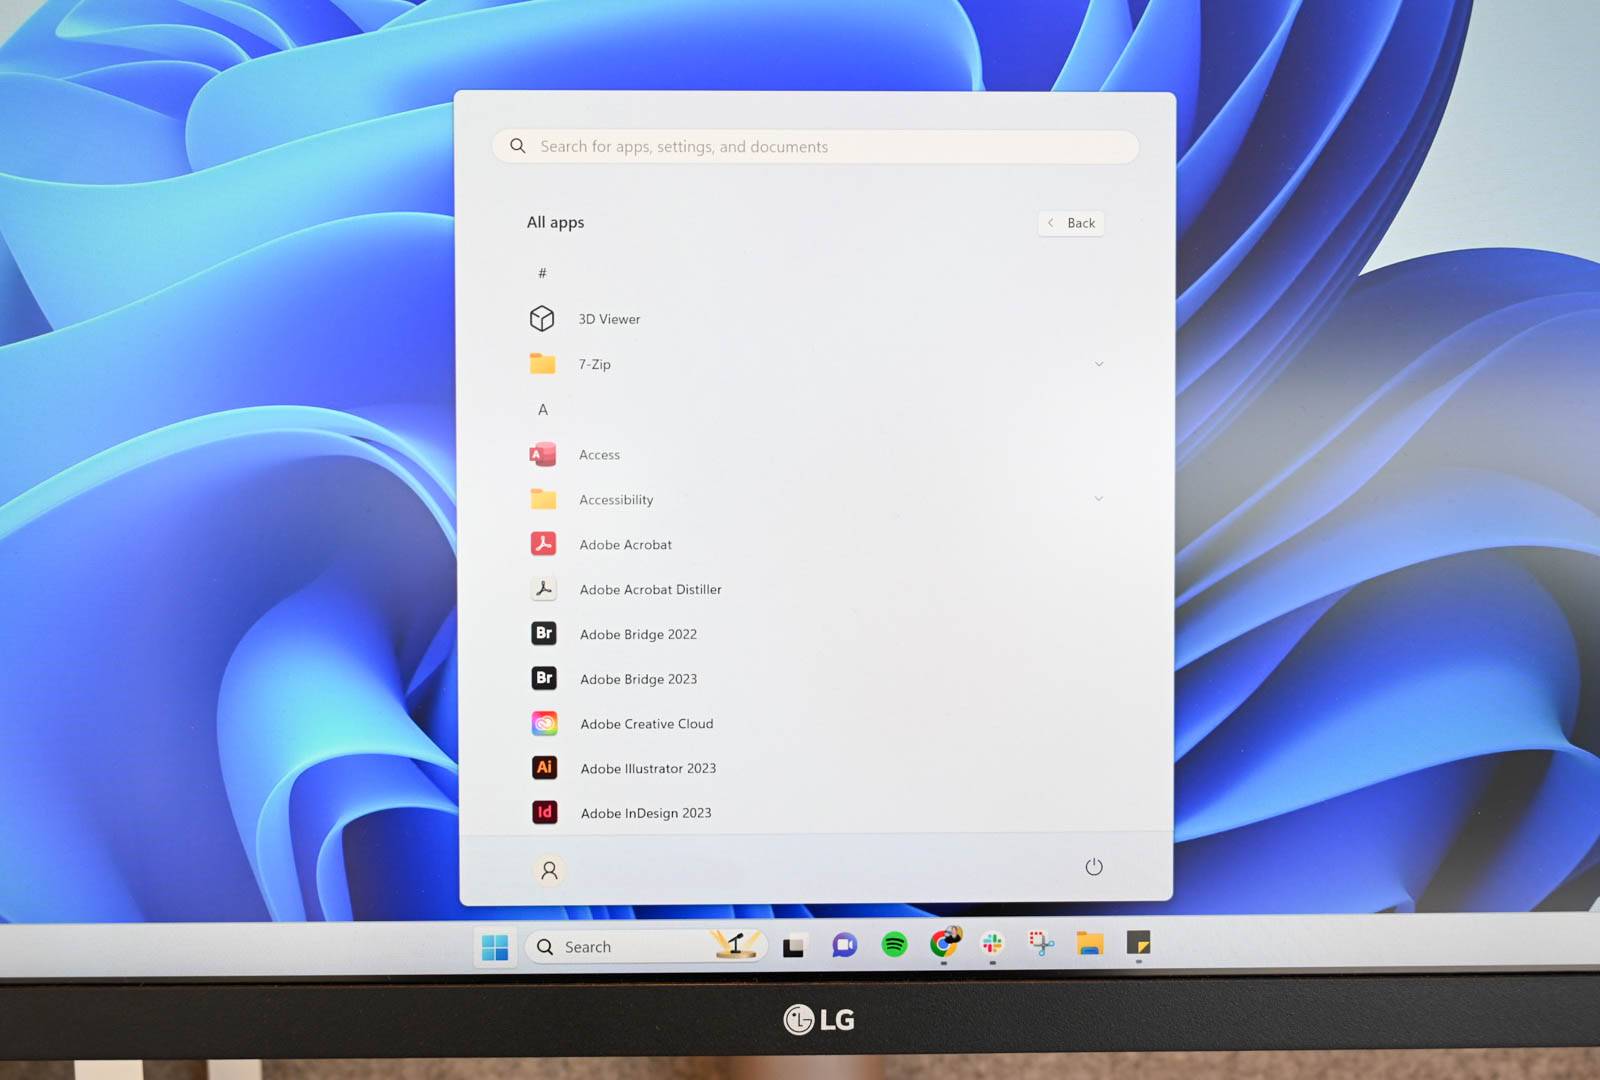Open the user account profile menu
Screen dimensions: 1600x1080
click(x=549, y=871)
